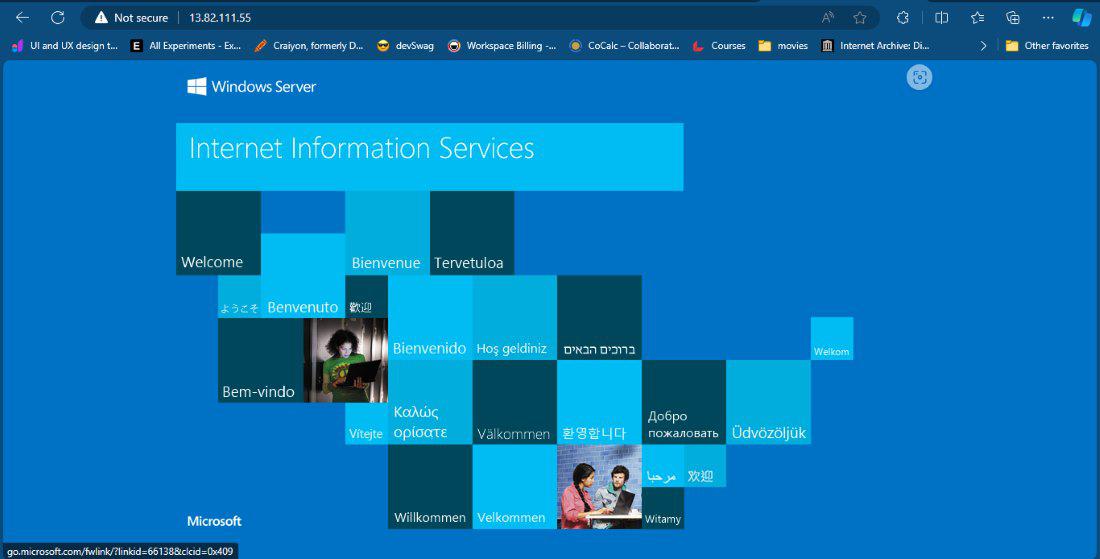Click the Velkommen tile
This screenshot has height=559, width=1100.
(515, 487)
